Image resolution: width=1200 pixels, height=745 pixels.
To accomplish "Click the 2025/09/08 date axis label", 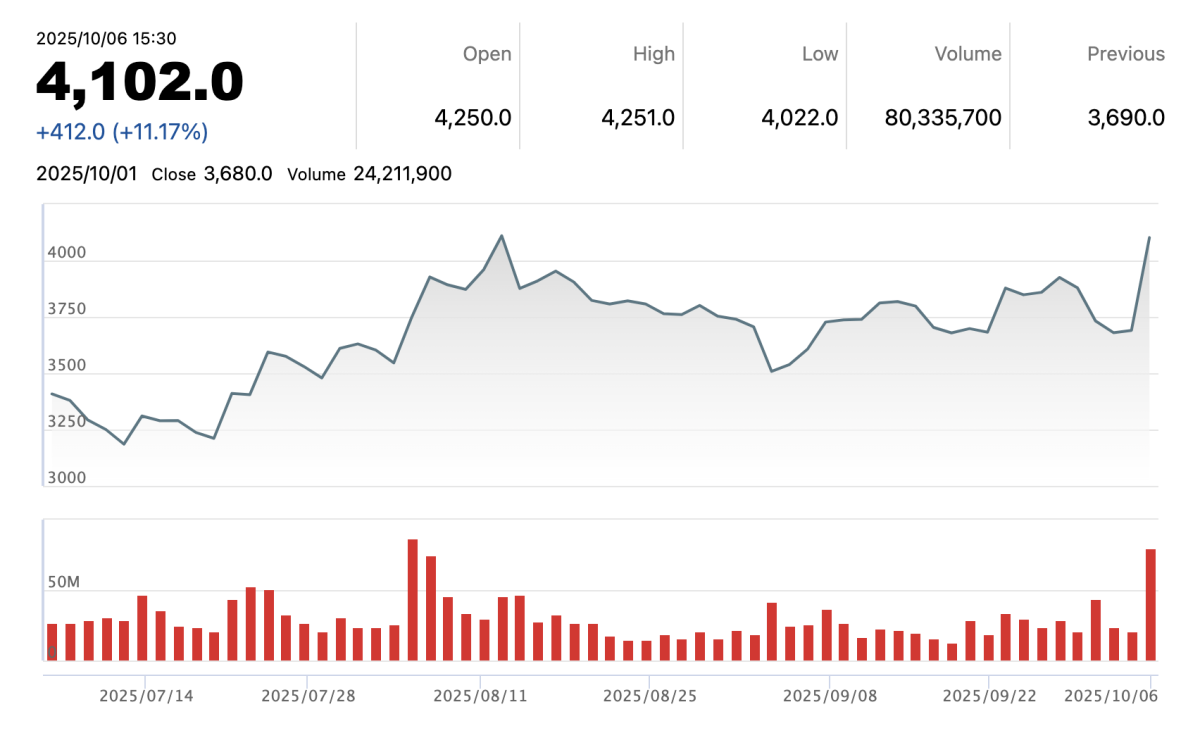I will click(829, 695).
